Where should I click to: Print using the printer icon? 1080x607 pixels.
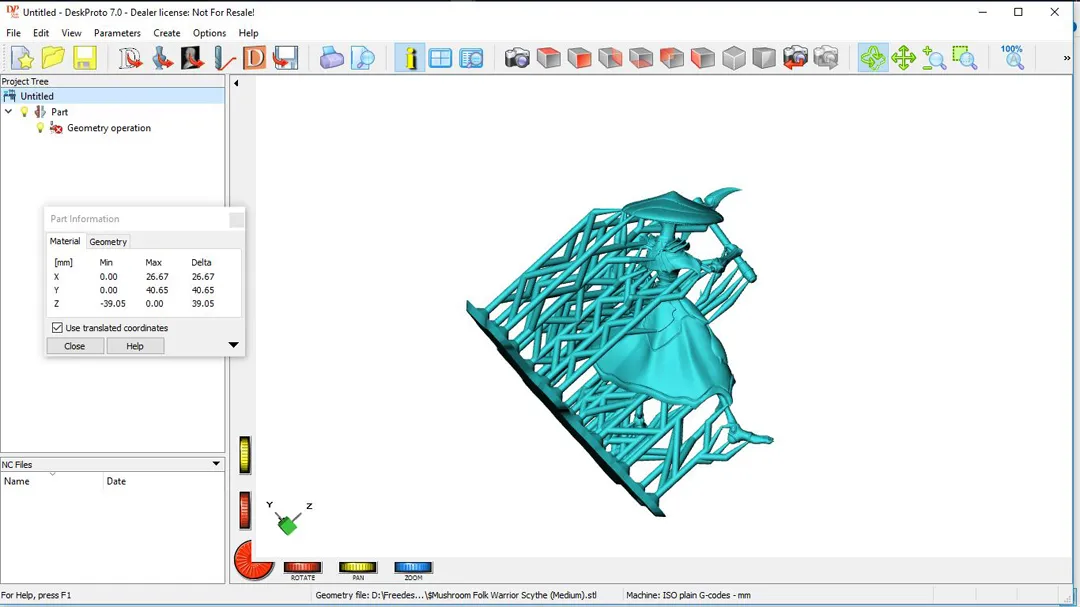(x=331, y=58)
